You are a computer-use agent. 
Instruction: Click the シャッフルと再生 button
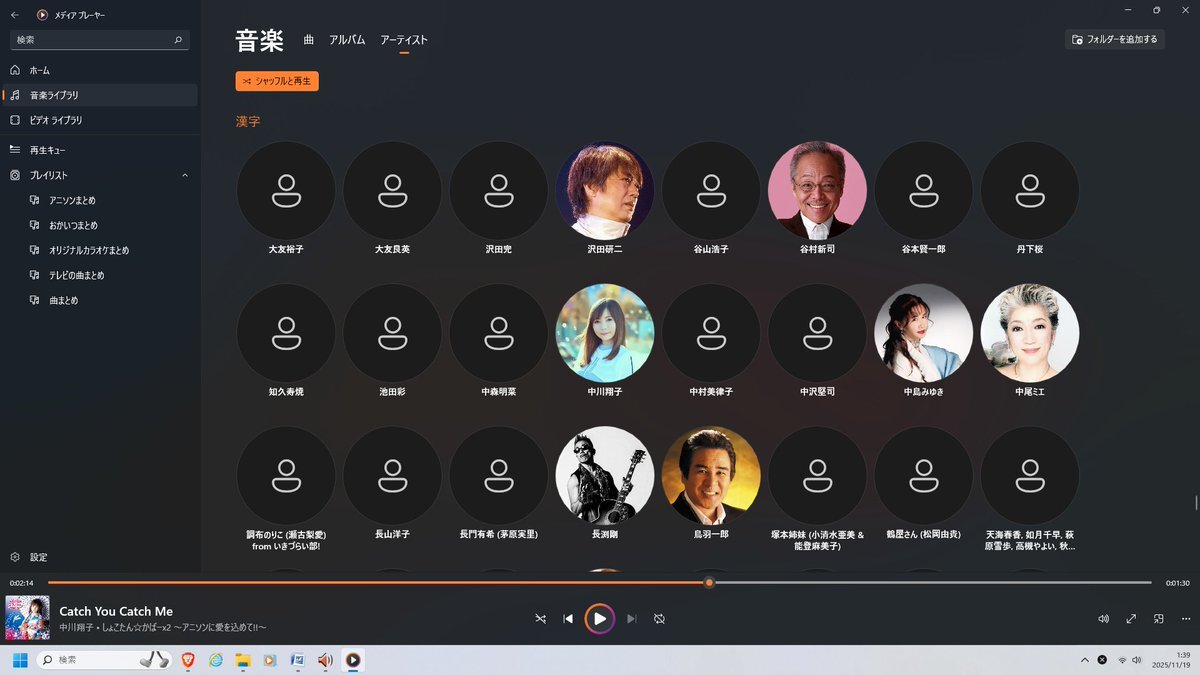coord(277,81)
